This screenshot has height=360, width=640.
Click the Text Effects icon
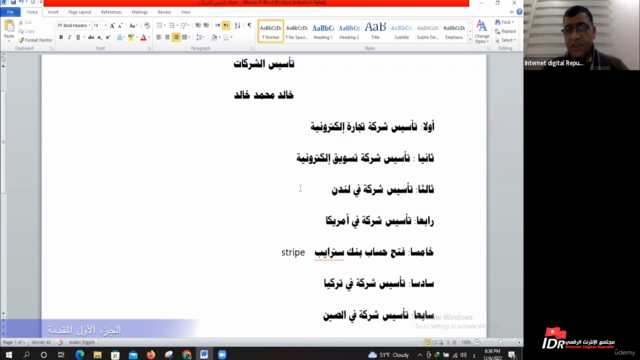point(120,37)
